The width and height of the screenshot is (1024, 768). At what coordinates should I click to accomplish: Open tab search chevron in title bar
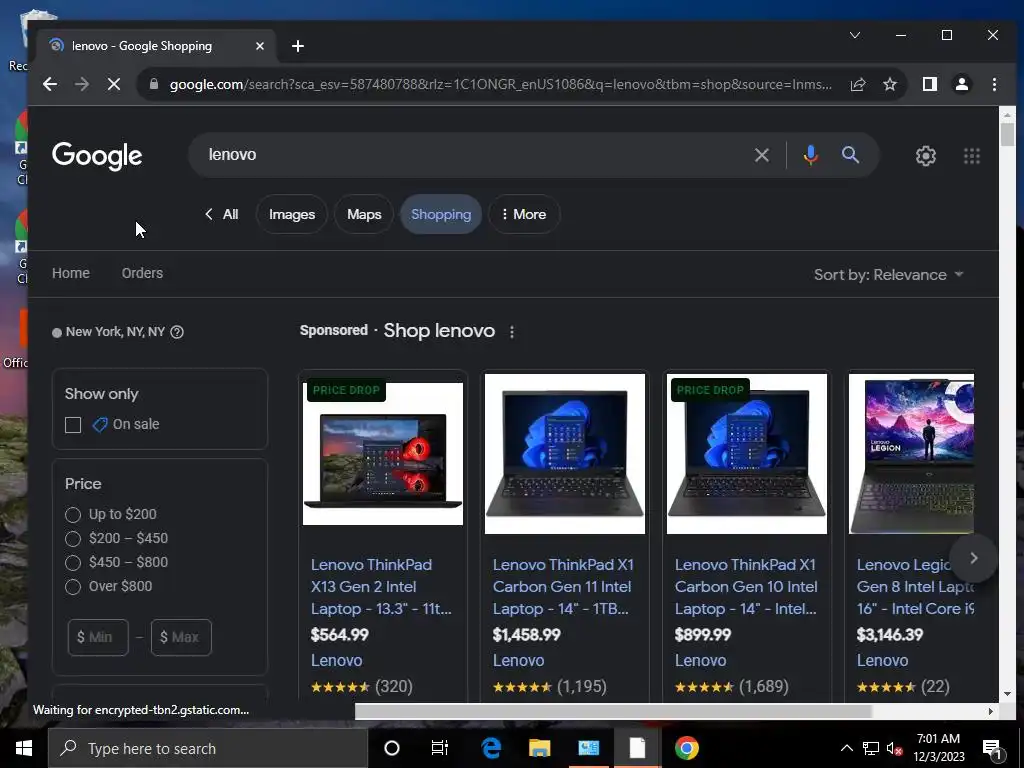[854, 35]
